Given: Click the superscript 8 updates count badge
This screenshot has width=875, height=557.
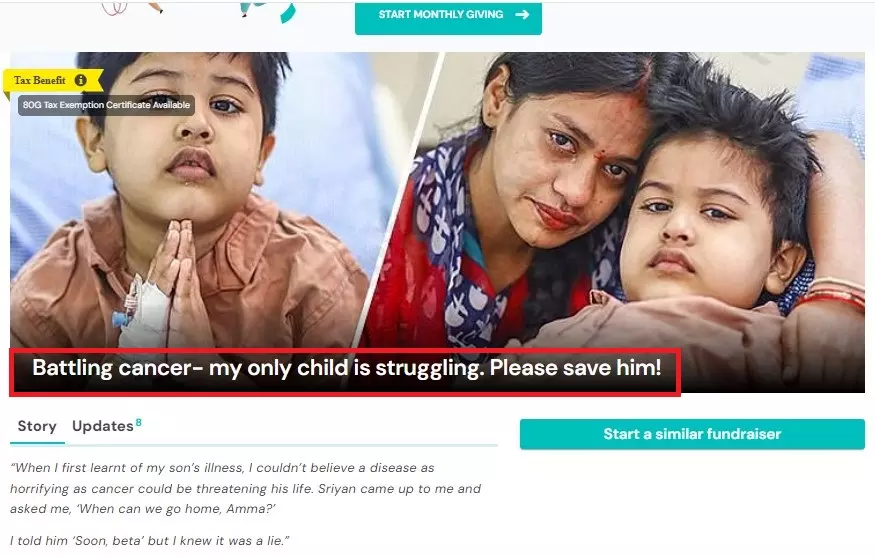Looking at the screenshot, I should pos(138,422).
